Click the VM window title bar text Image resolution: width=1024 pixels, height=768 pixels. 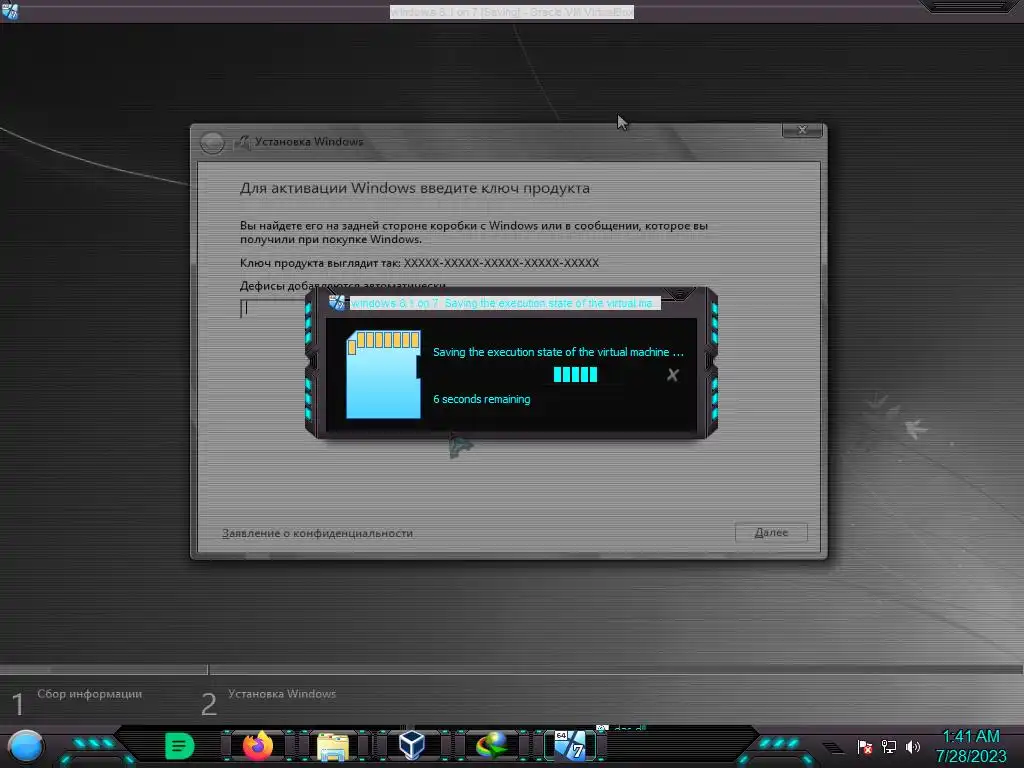click(512, 12)
